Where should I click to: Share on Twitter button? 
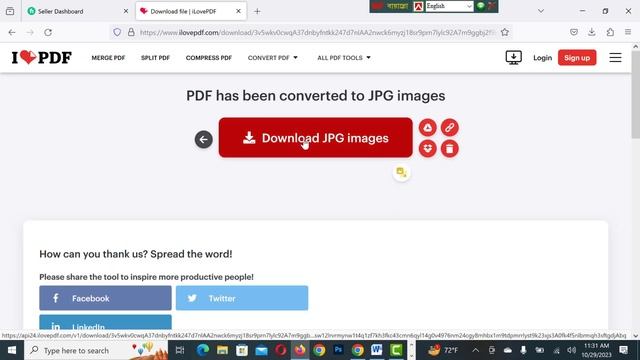(x=242, y=298)
